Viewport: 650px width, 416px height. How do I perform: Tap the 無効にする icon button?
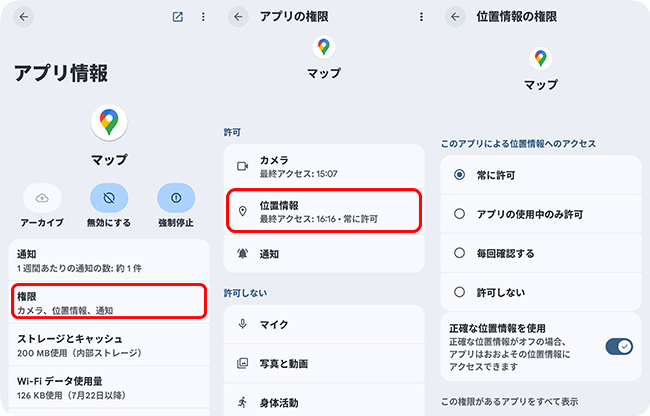click(x=109, y=197)
